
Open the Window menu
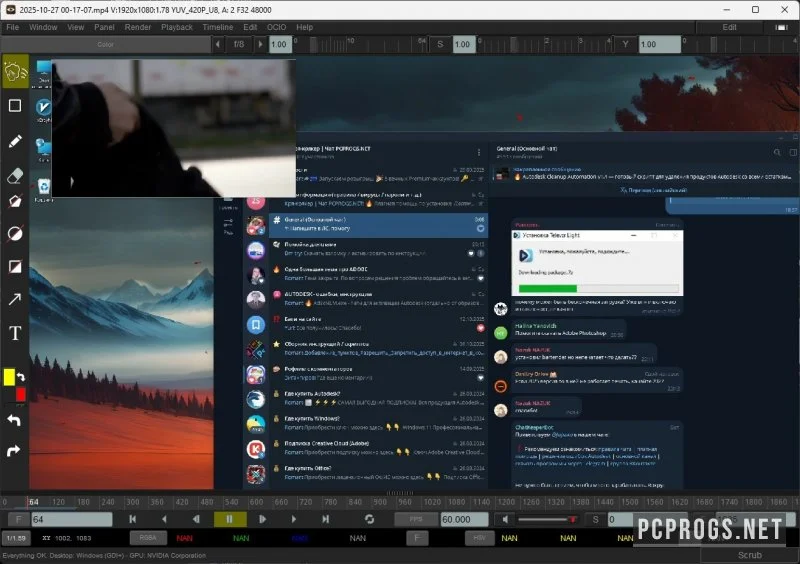click(x=43, y=27)
